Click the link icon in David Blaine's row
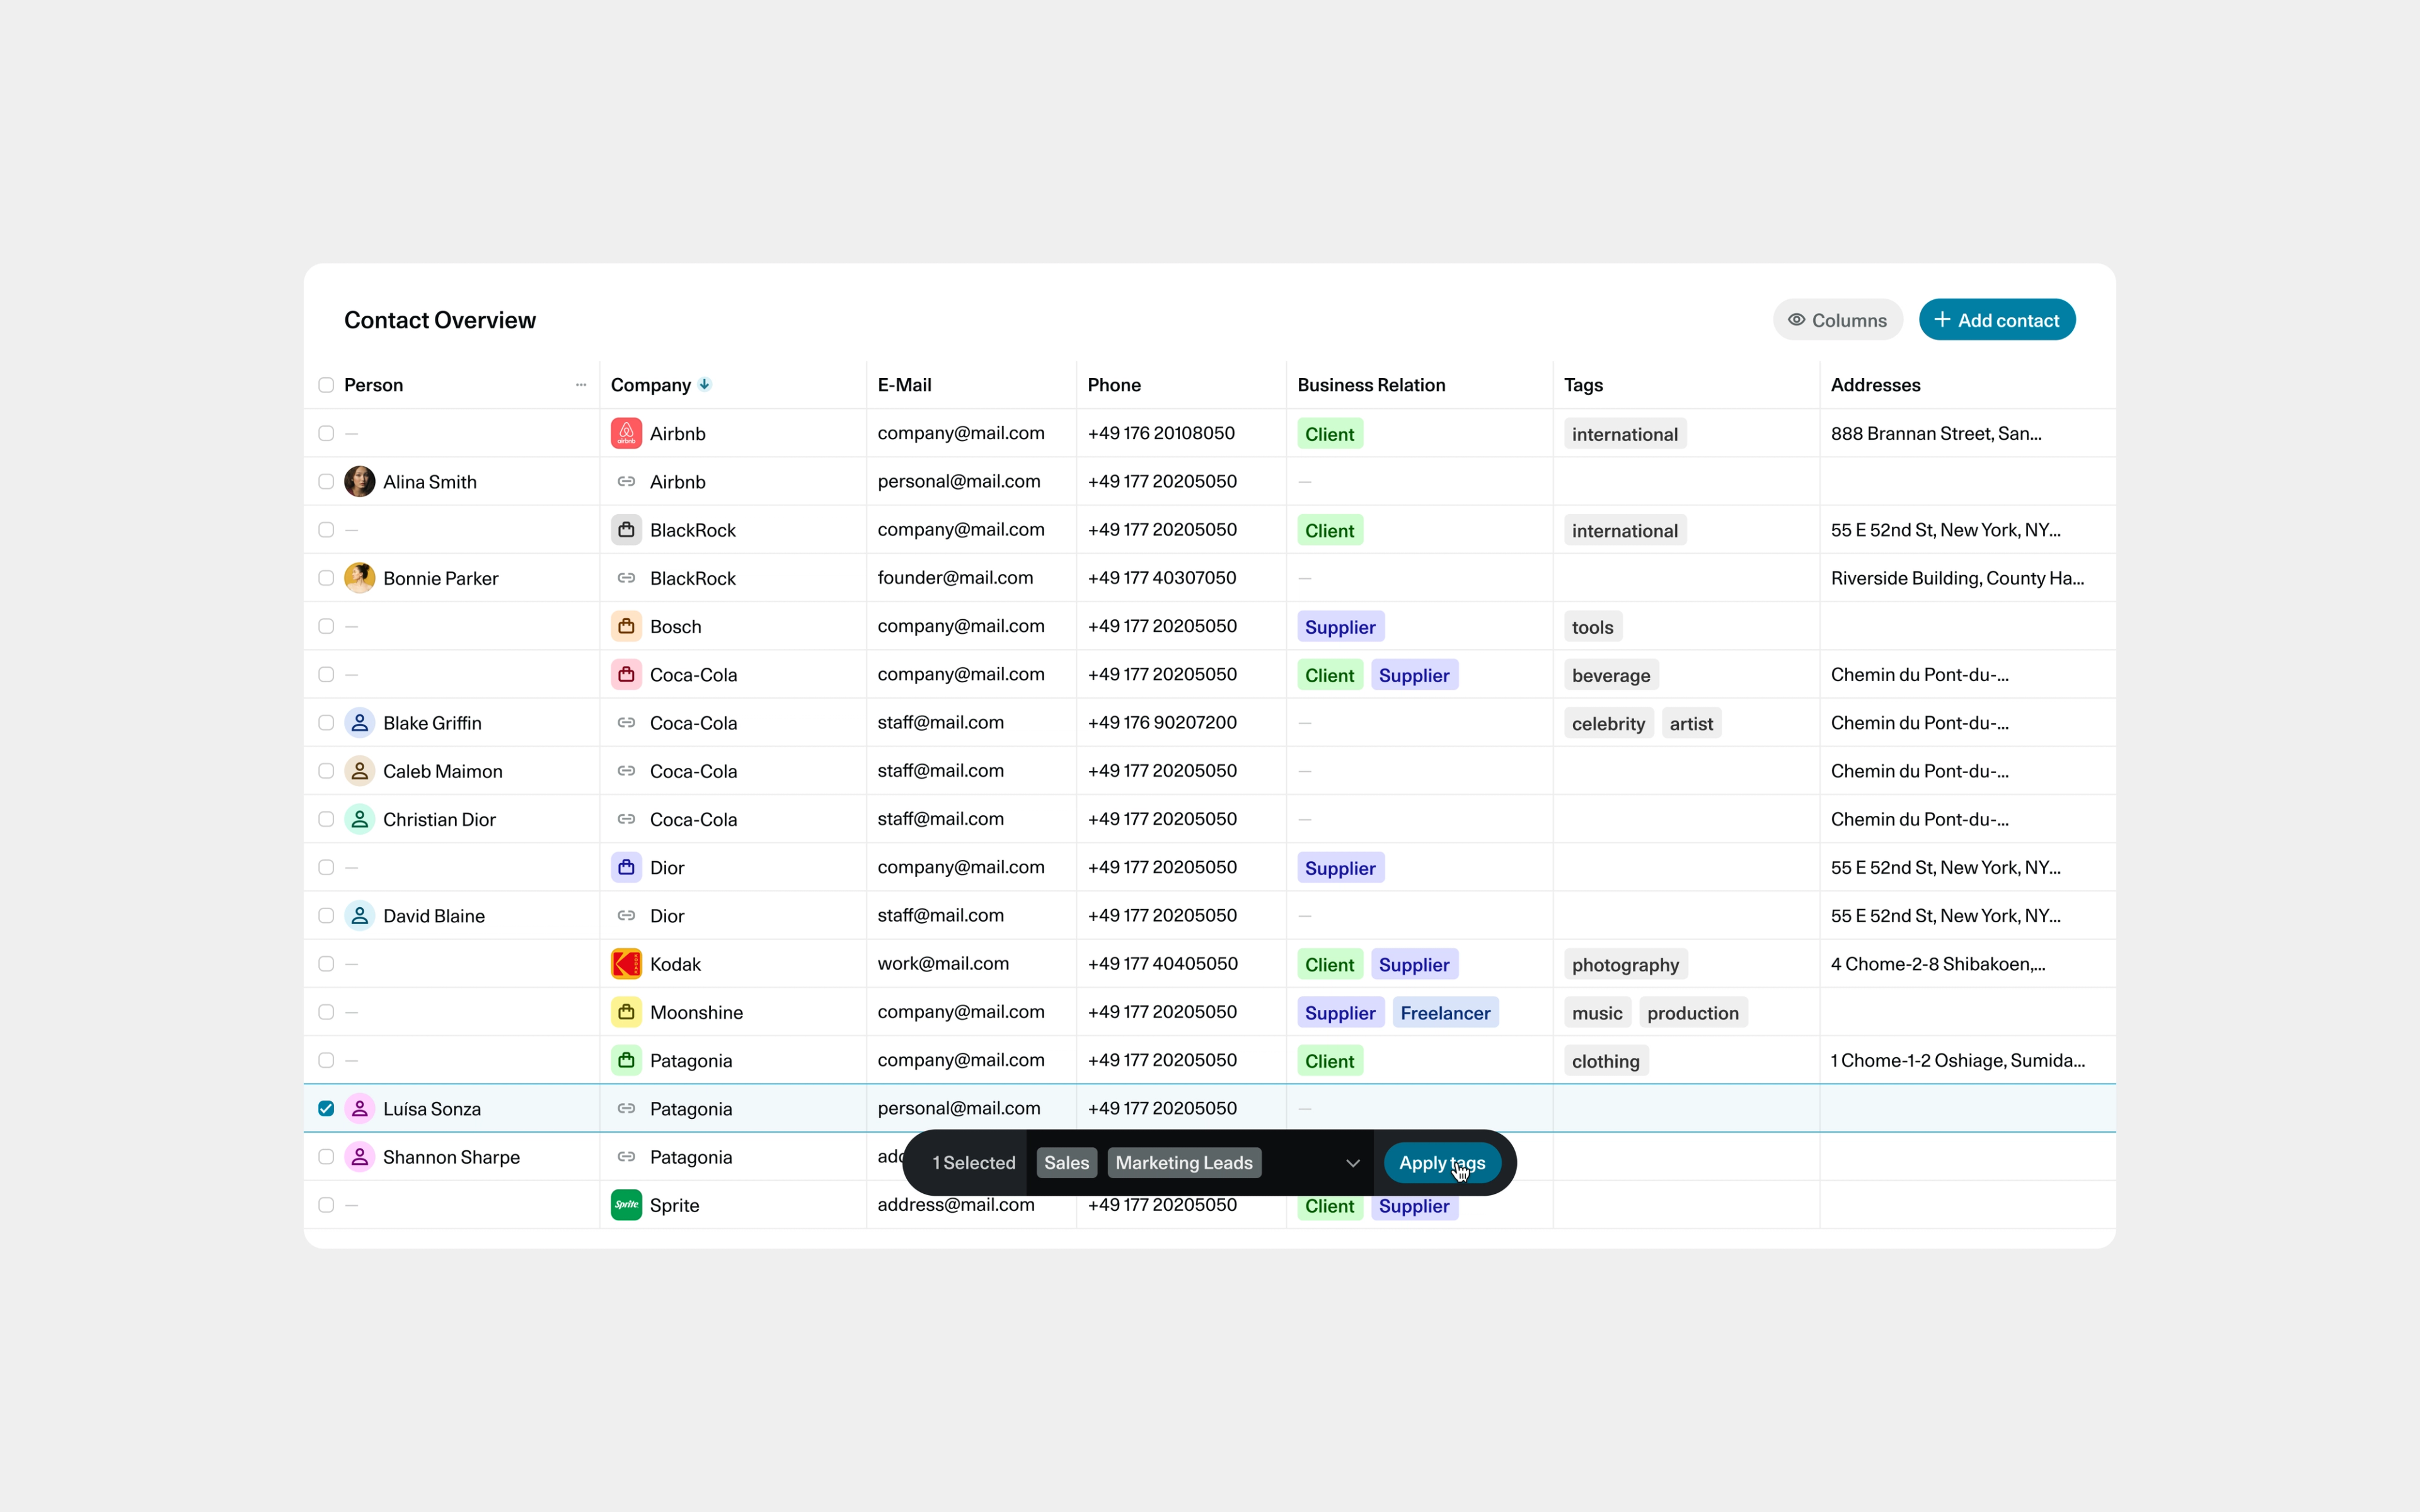Viewport: 2420px width, 1512px height. [x=626, y=915]
